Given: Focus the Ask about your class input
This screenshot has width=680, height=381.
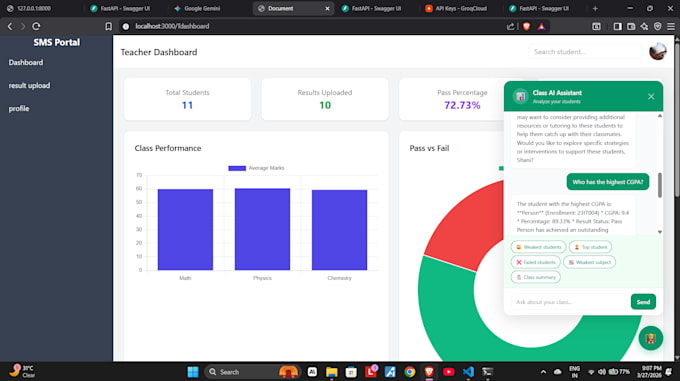Looking at the screenshot, I should tap(569, 302).
